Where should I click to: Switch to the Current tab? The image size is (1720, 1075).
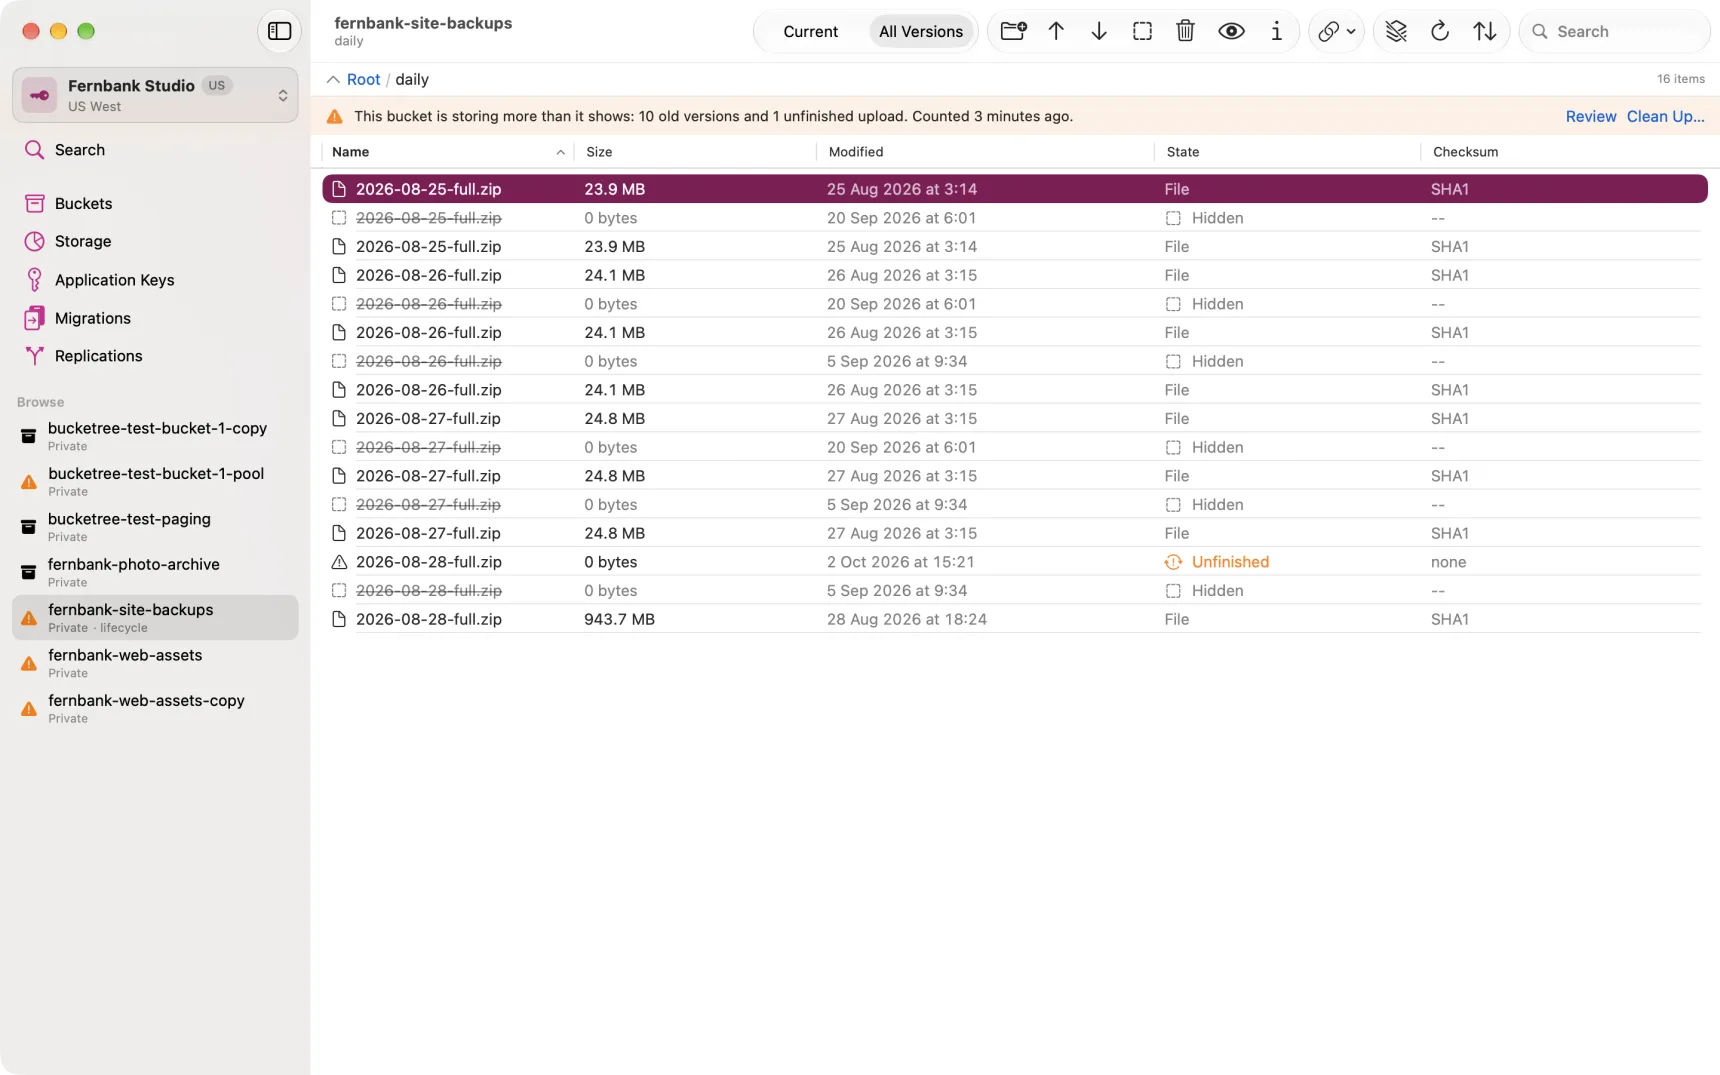[810, 31]
